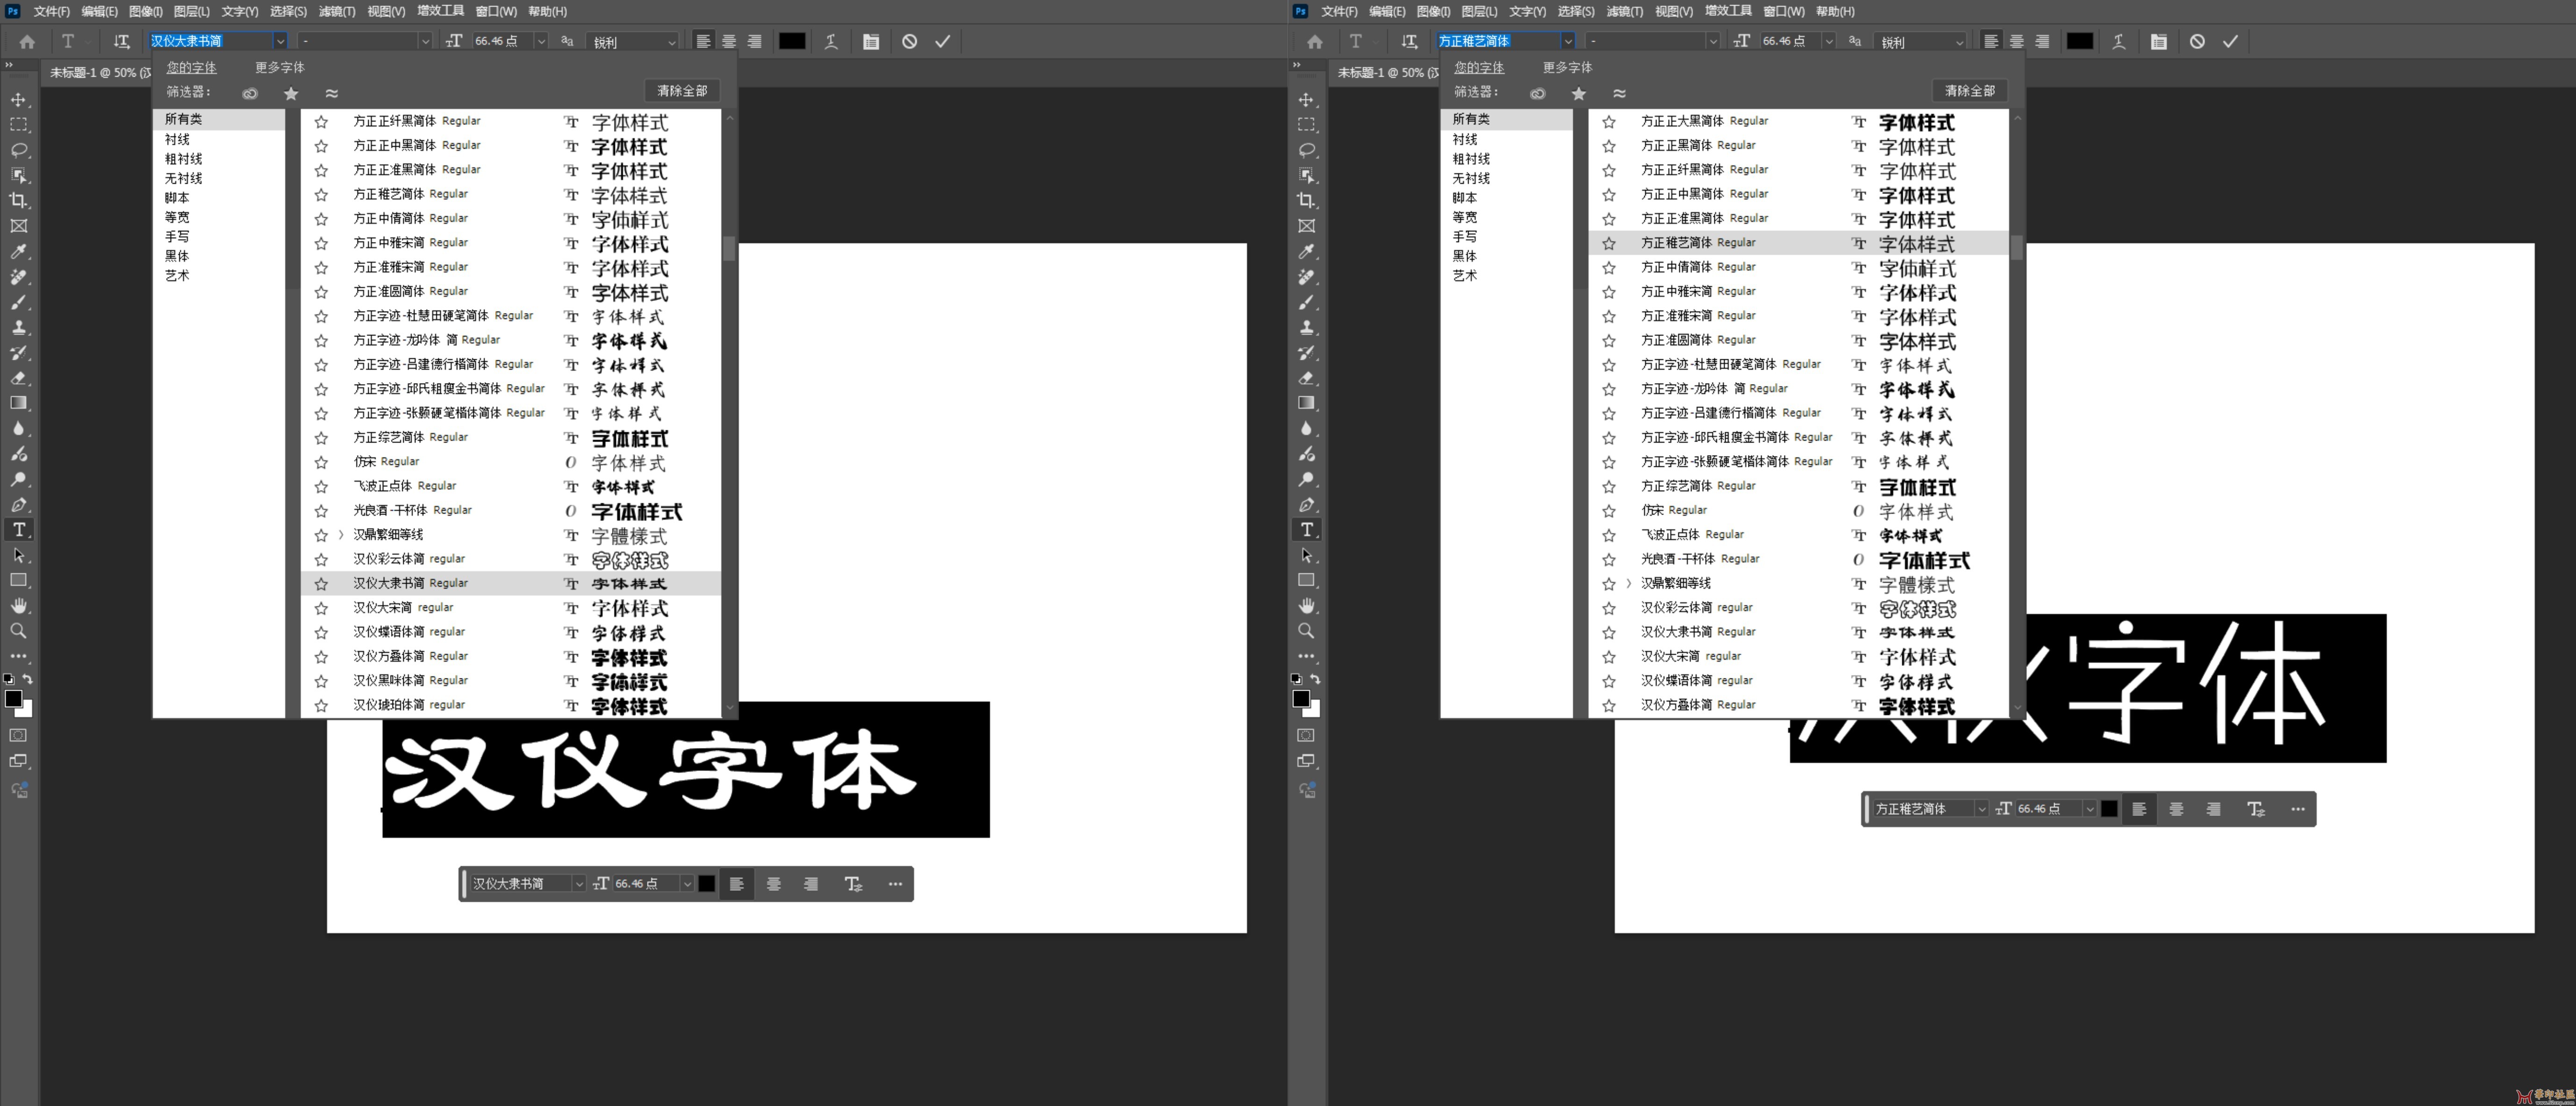This screenshot has height=1106, width=2576.
Task: Toggle text orientation icon in left options bar
Action: tap(121, 41)
